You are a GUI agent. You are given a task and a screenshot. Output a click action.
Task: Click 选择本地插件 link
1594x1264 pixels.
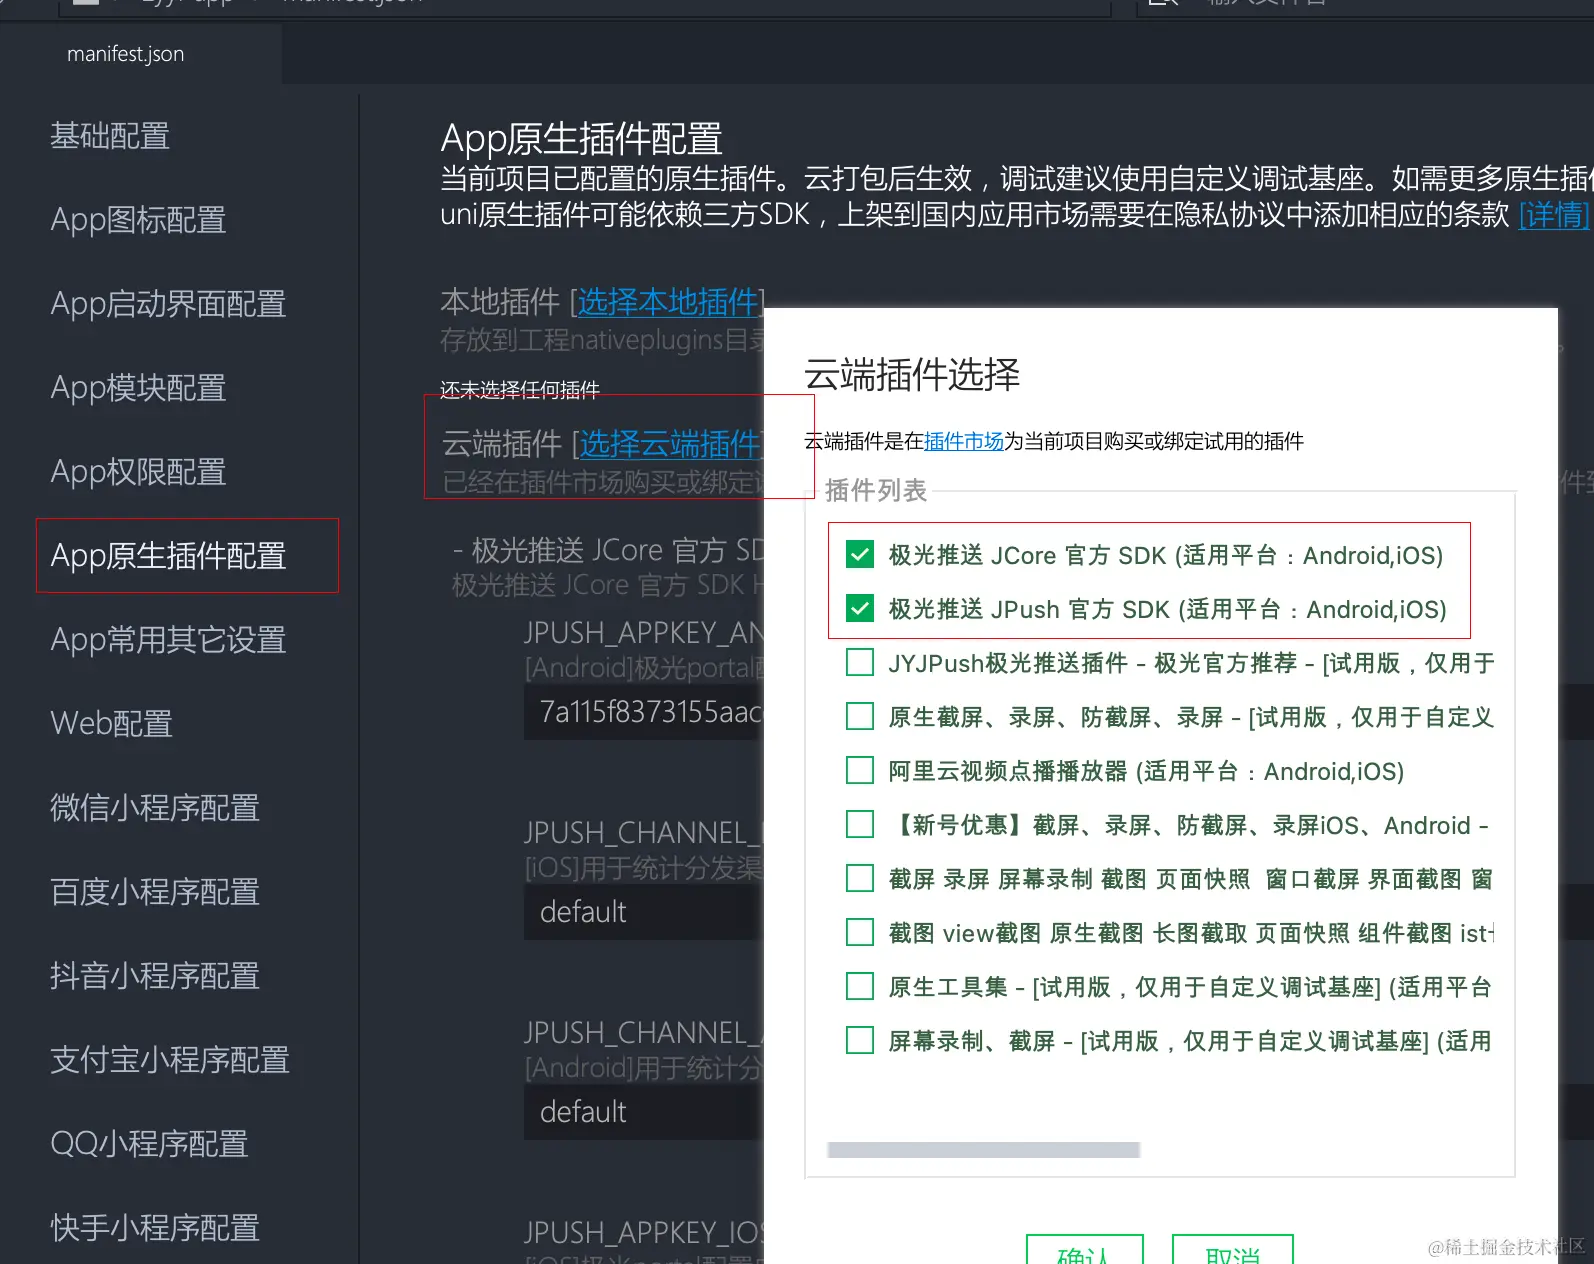pyautogui.click(x=668, y=302)
